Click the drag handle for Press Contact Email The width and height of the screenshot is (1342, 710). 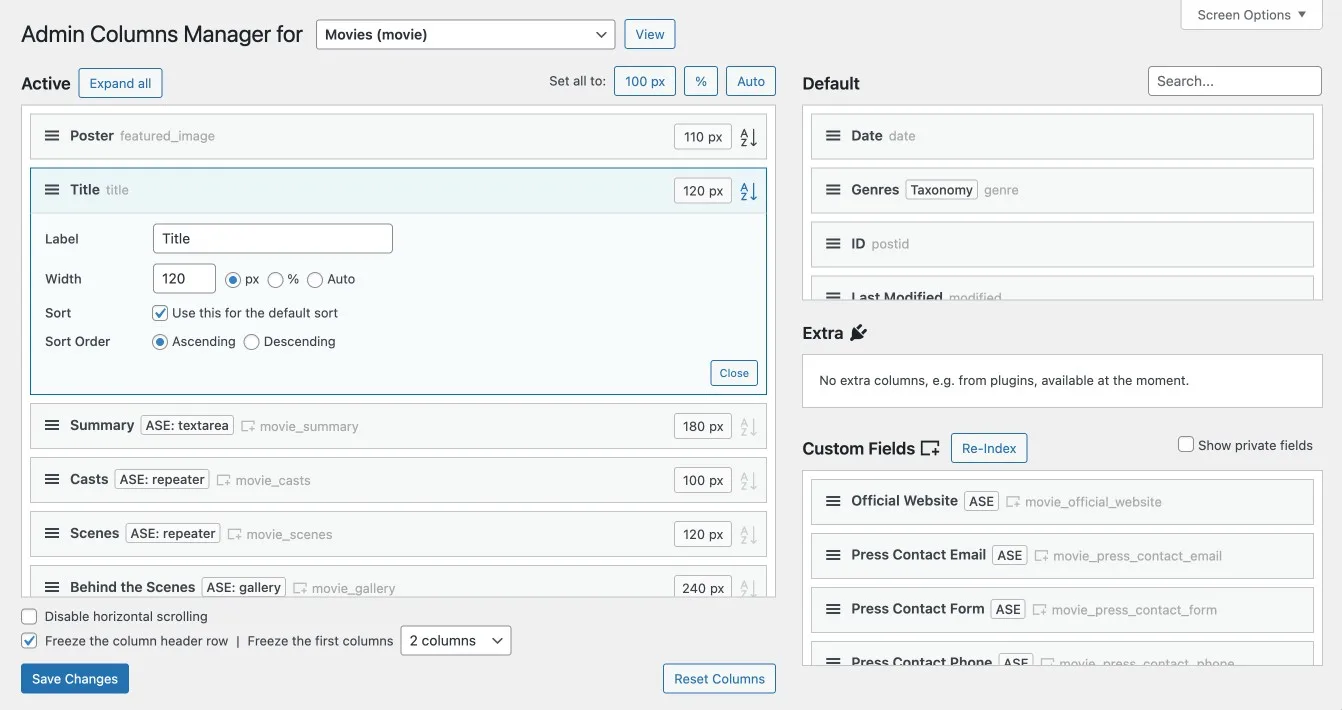click(833, 555)
